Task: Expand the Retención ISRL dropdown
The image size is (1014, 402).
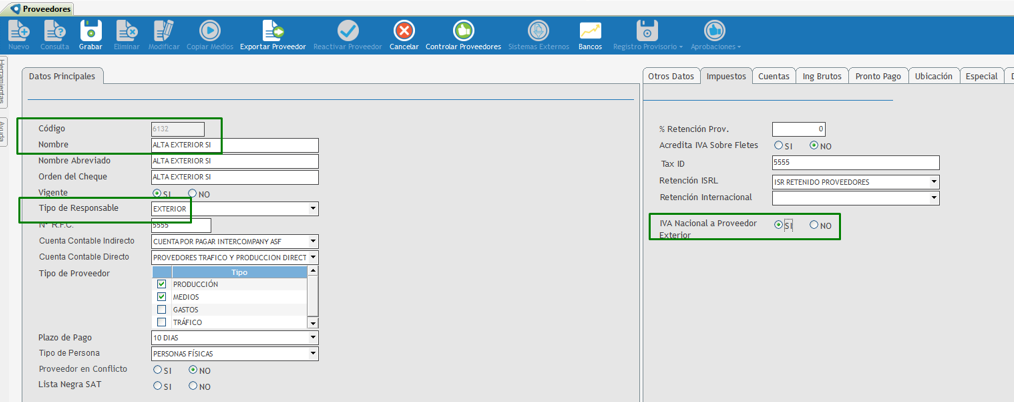Action: pos(934,182)
